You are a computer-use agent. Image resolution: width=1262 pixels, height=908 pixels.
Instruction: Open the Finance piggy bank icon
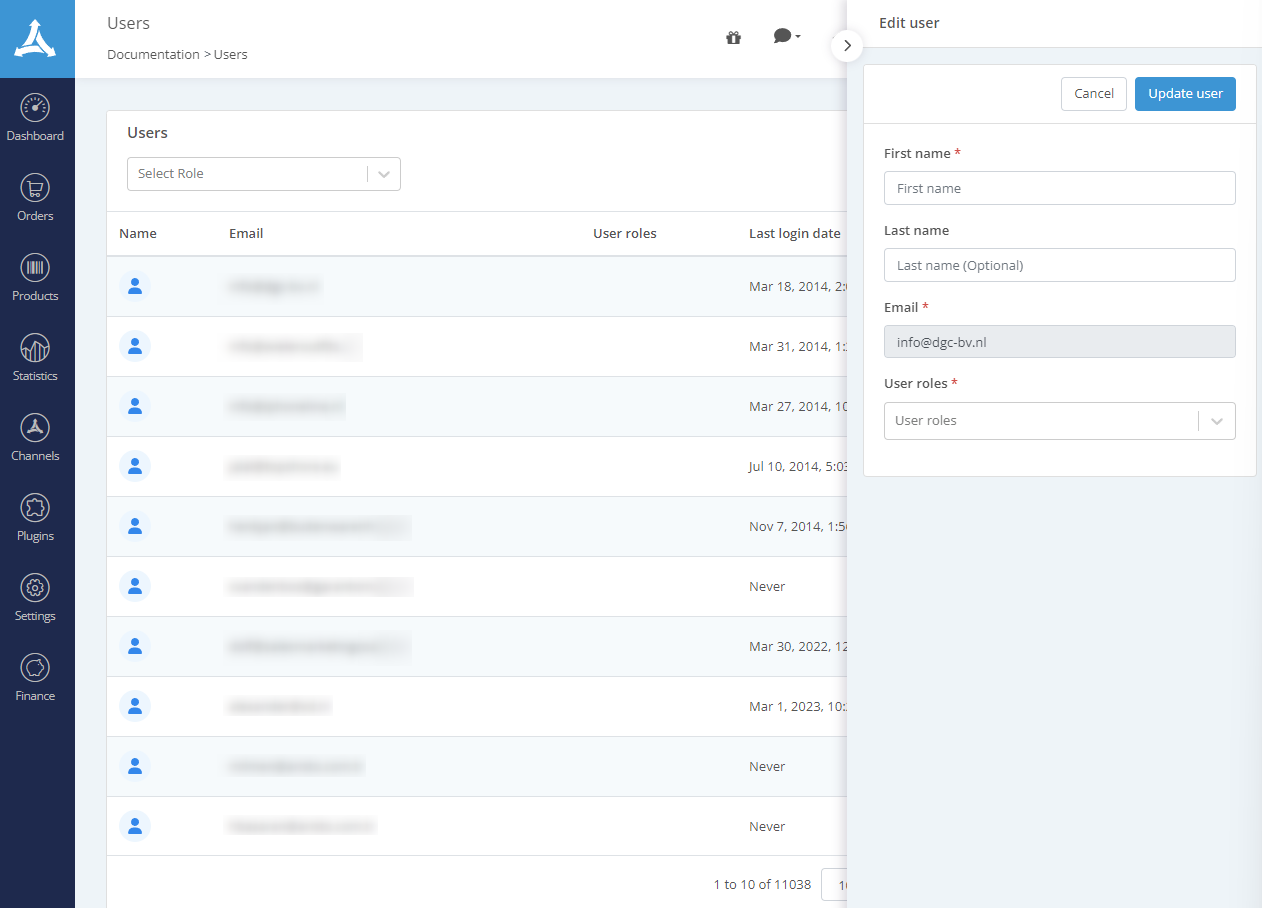pos(35,668)
